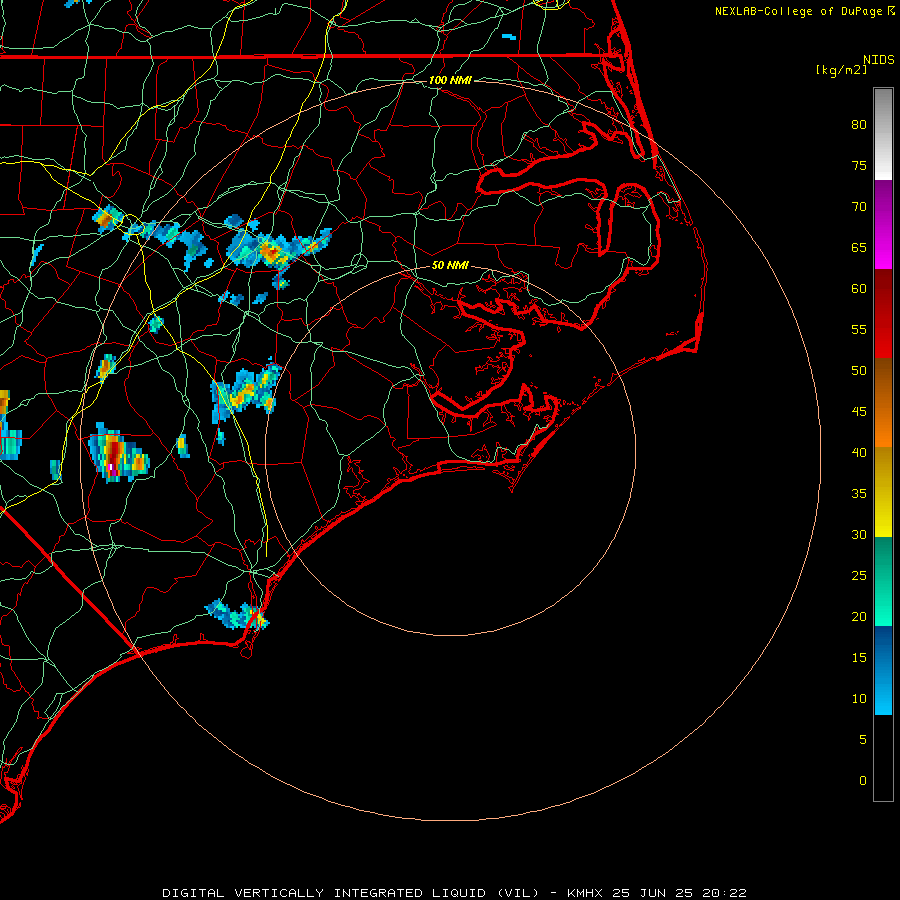Viewport: 900px width, 900px height.
Task: Click the 100 NMI range ring label
Action: (450, 80)
